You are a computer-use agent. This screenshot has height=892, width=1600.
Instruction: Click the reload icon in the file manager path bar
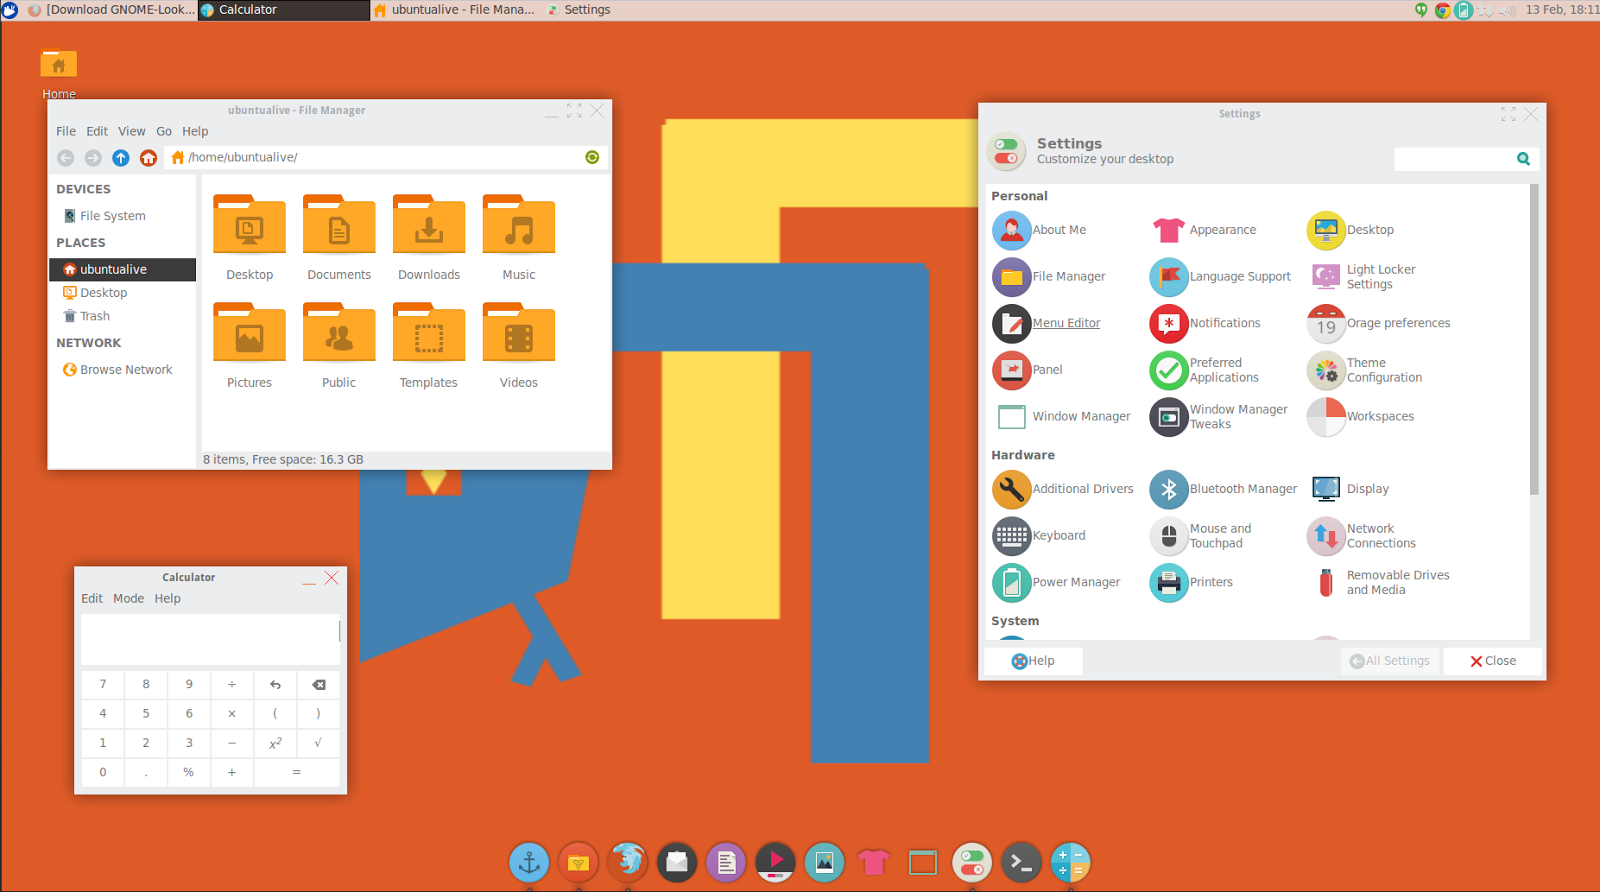(x=592, y=157)
